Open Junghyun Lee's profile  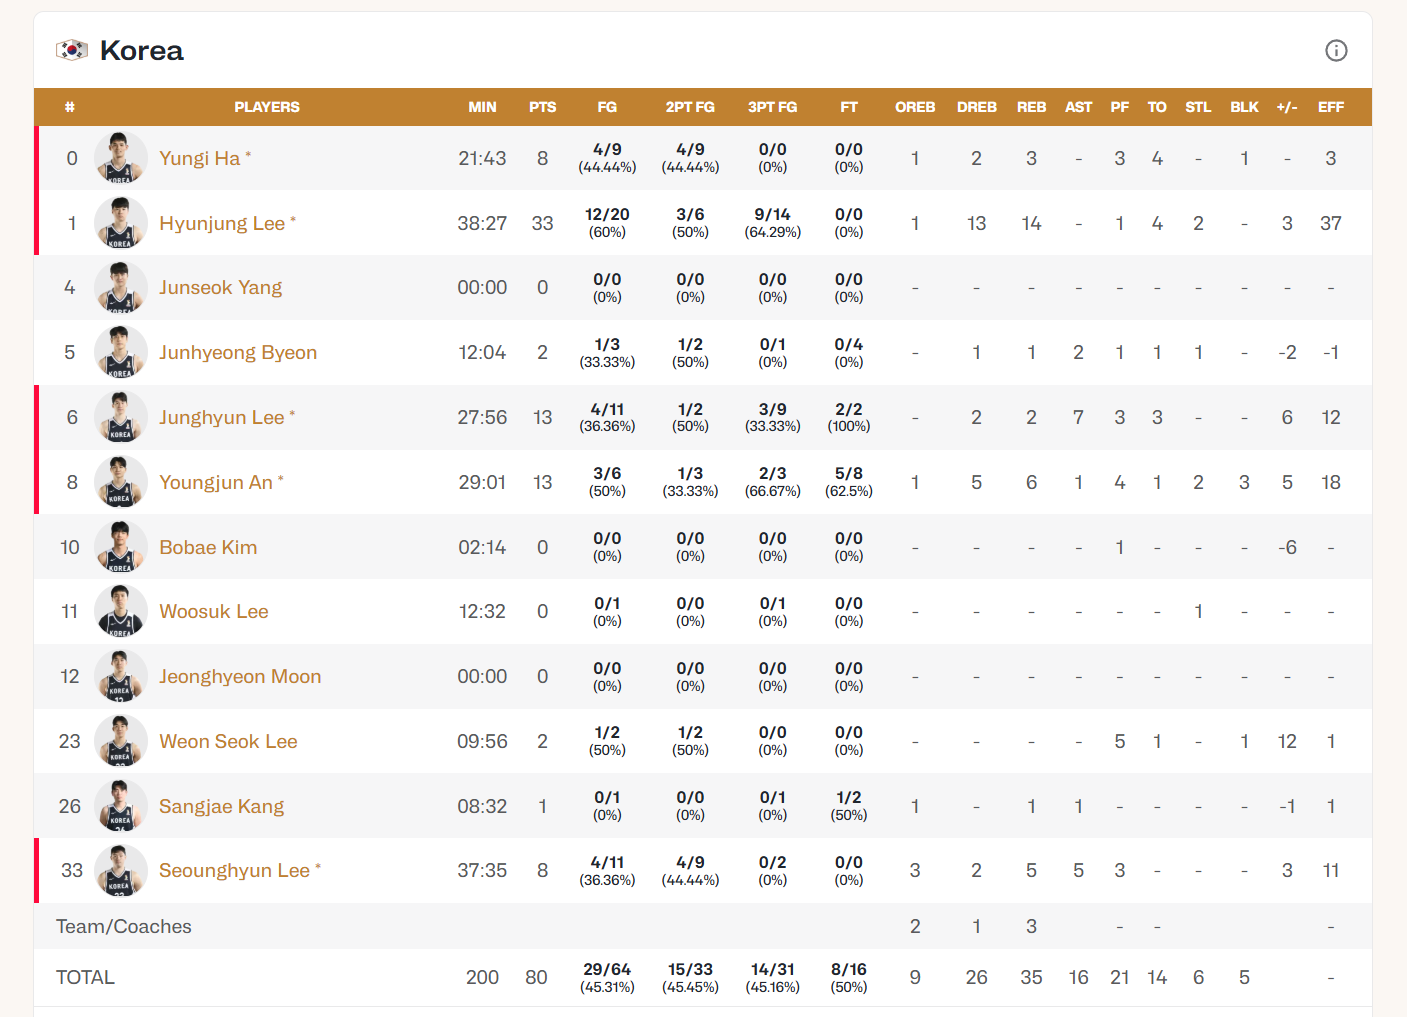click(221, 417)
